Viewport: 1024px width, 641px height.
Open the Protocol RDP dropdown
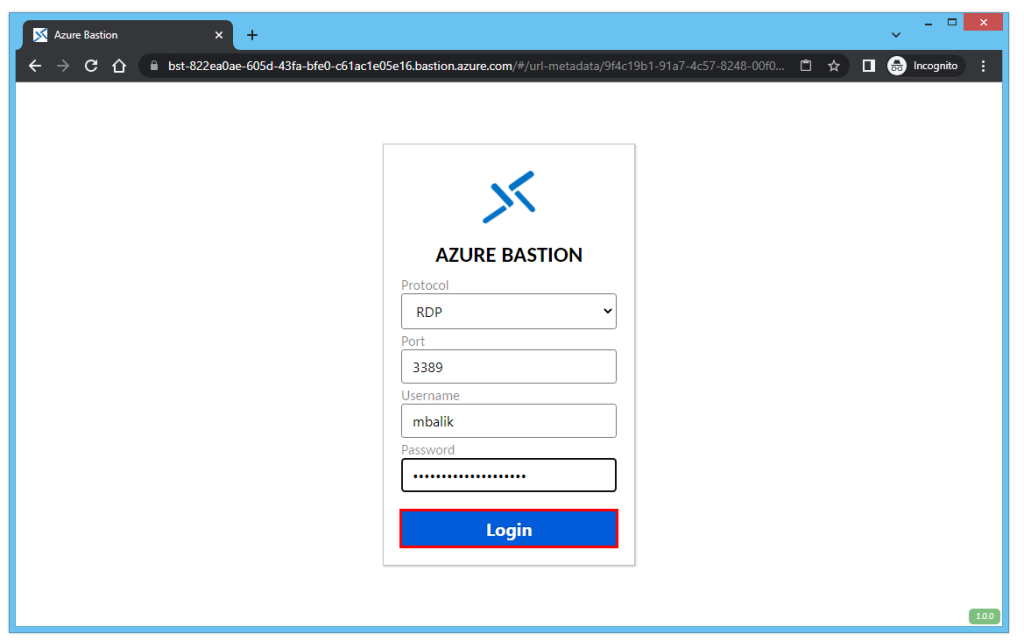(x=509, y=311)
